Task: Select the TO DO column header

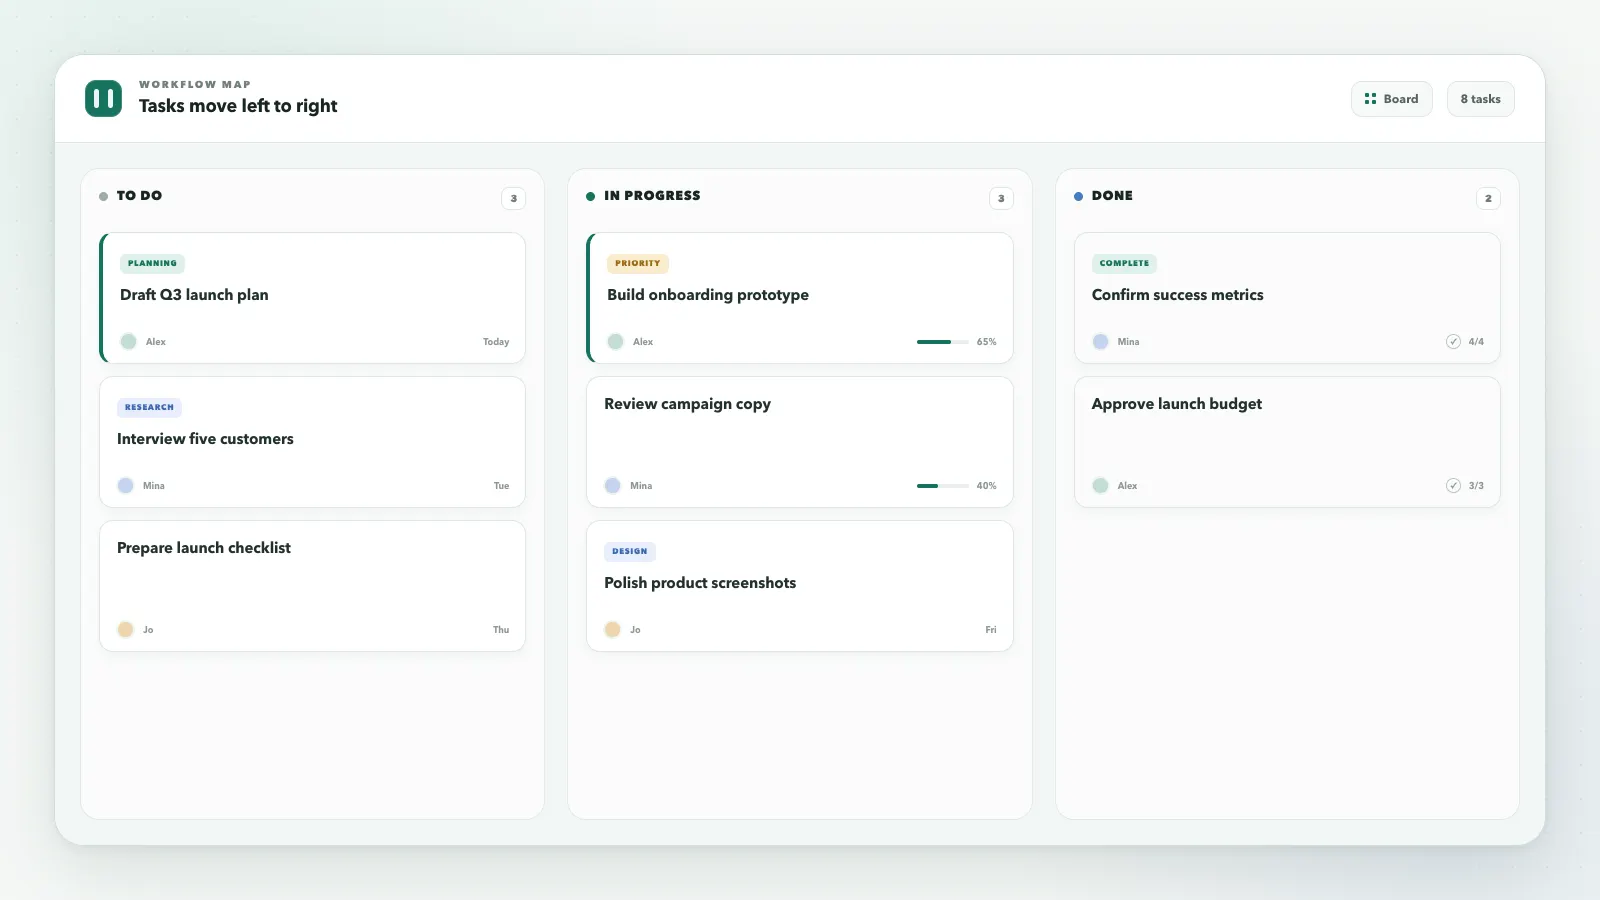Action: pyautogui.click(x=139, y=196)
